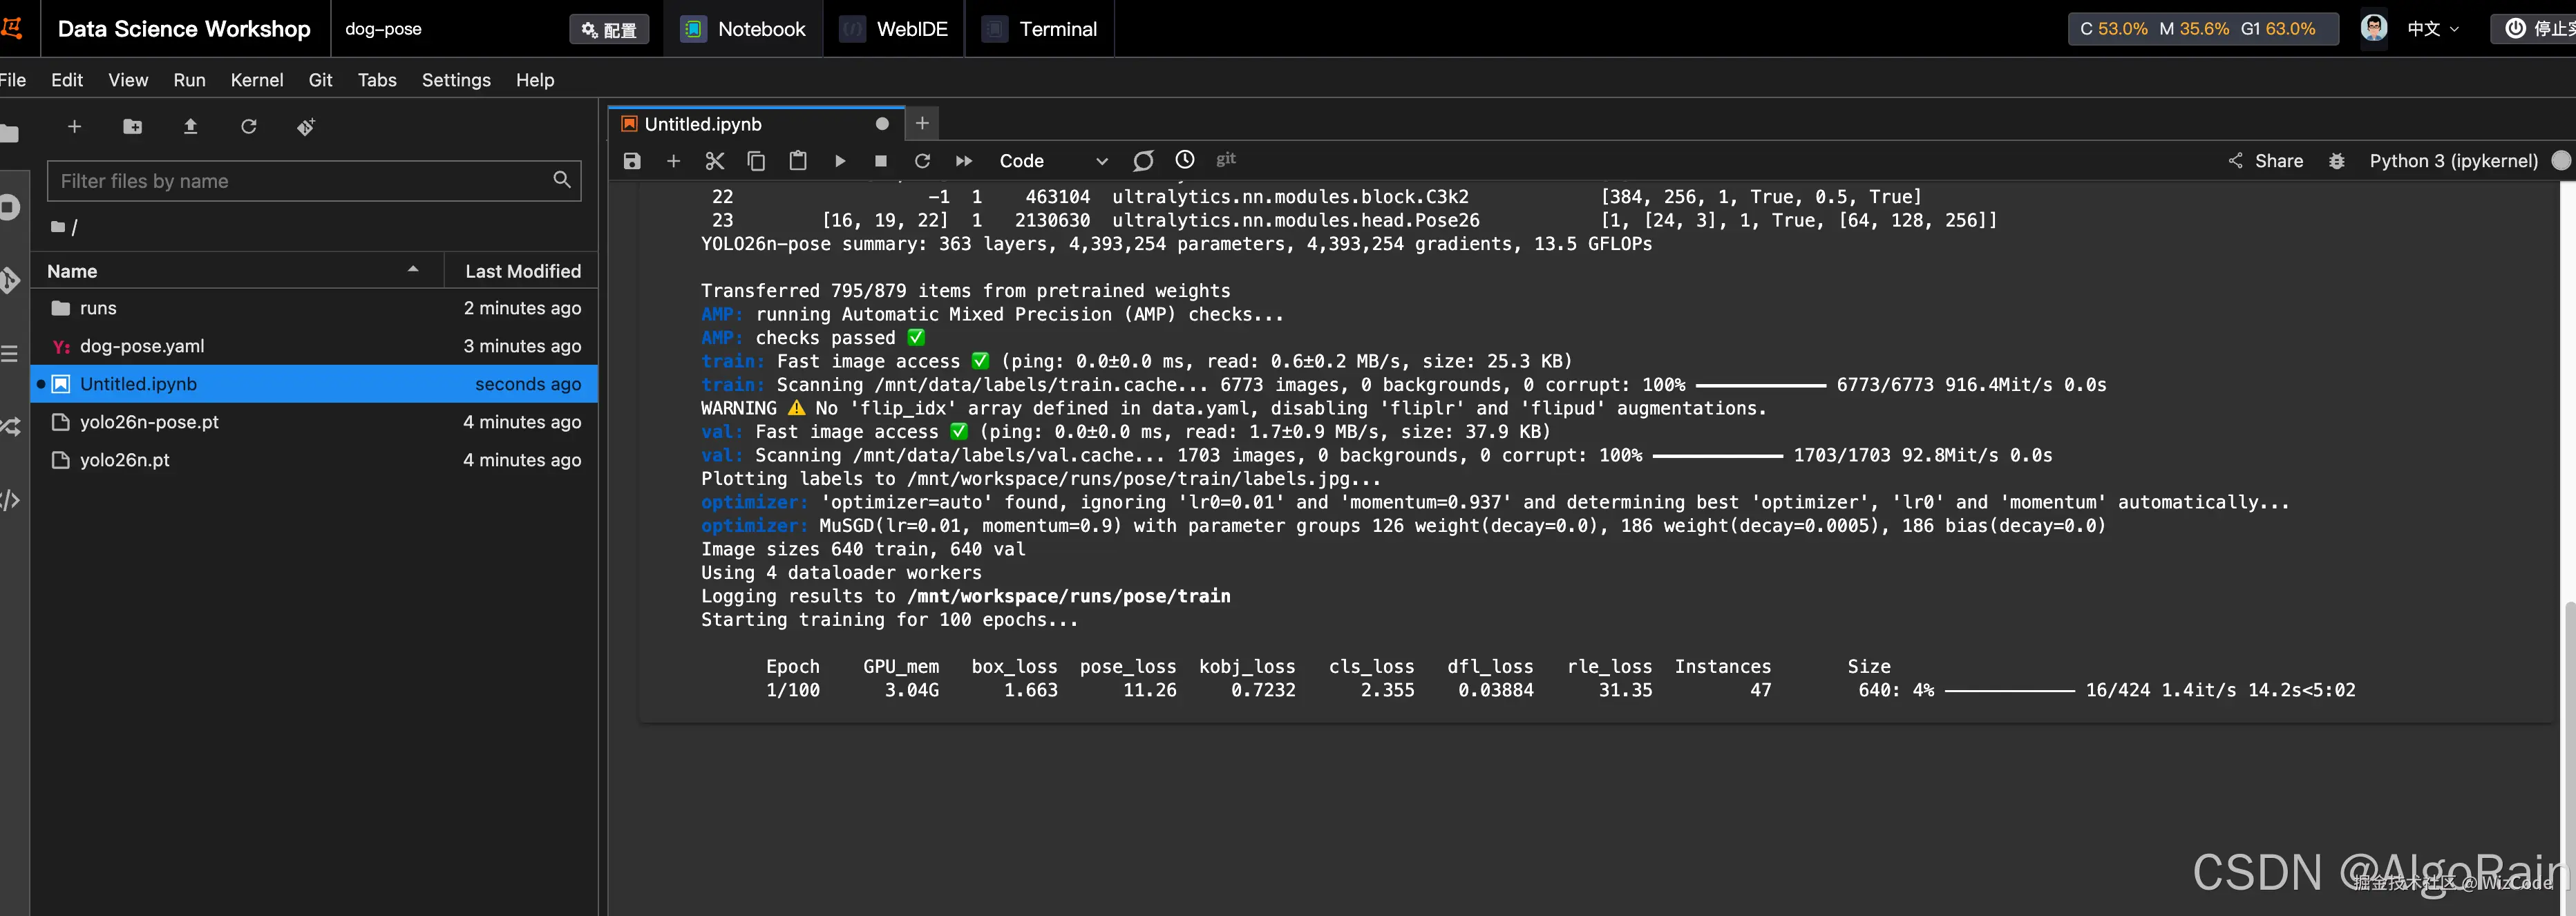Cut the selected cell with the scissors icon
Viewport: 2576px width, 916px height.
714,161
